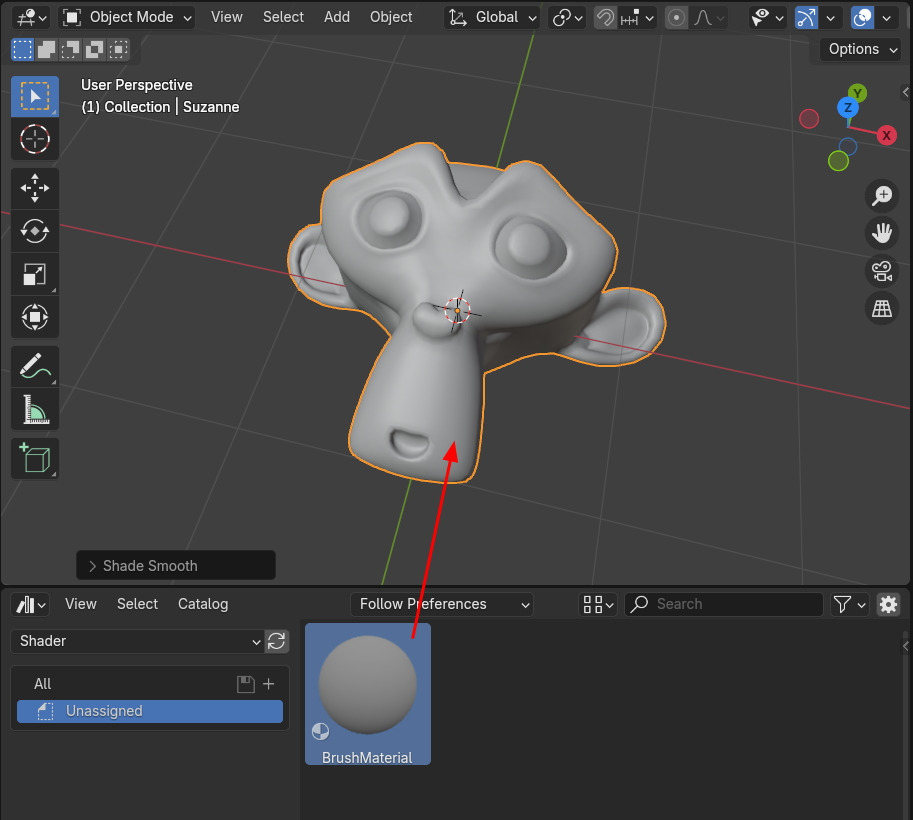
Task: Add a new asset catalog with plus icon
Action: pyautogui.click(x=268, y=684)
